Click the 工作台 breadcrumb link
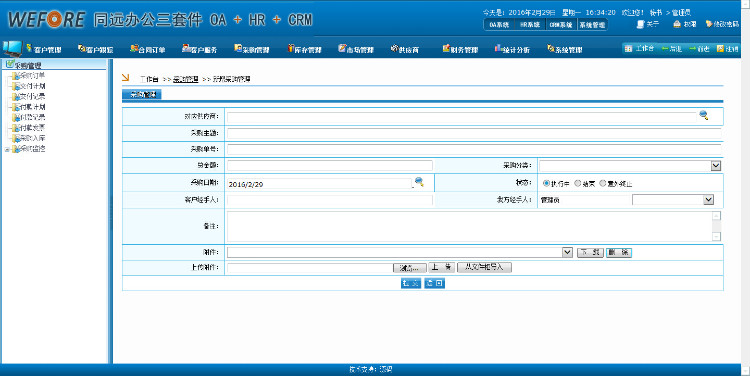 (x=149, y=79)
